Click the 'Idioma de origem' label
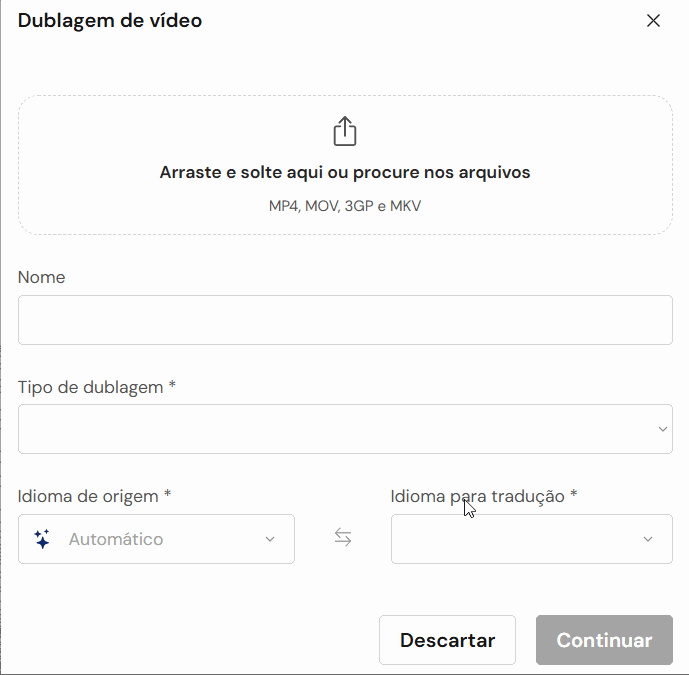 click(x=94, y=495)
